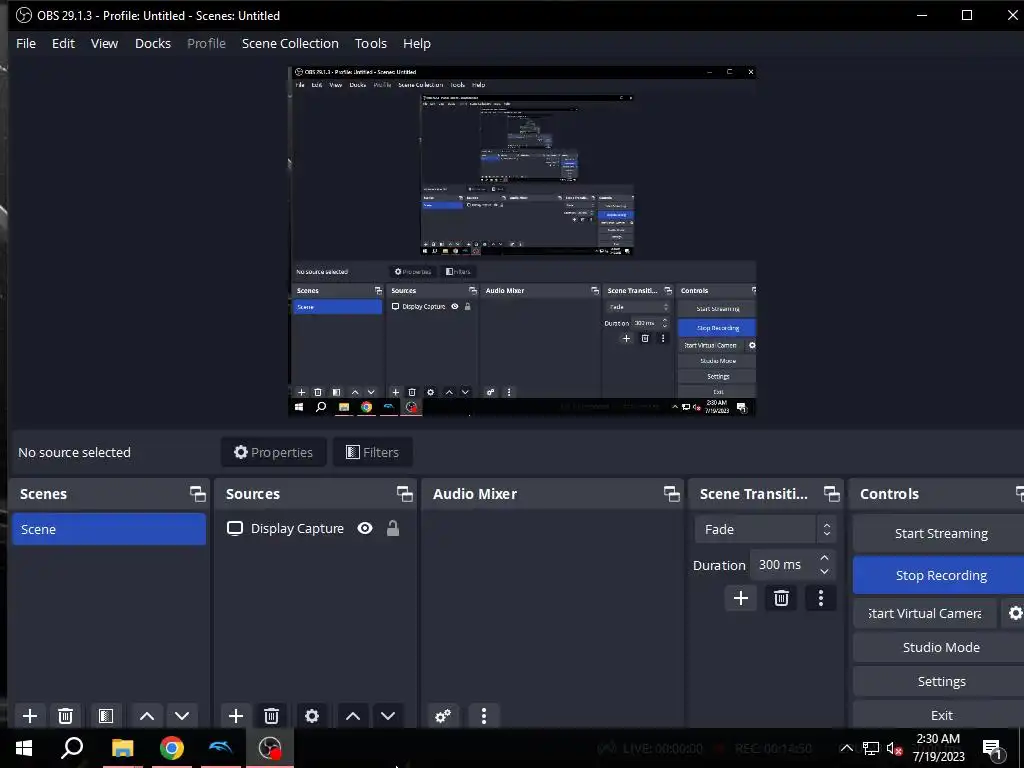This screenshot has width=1024, height=768.
Task: Delete scene transition with trash button
Action: tap(781, 598)
